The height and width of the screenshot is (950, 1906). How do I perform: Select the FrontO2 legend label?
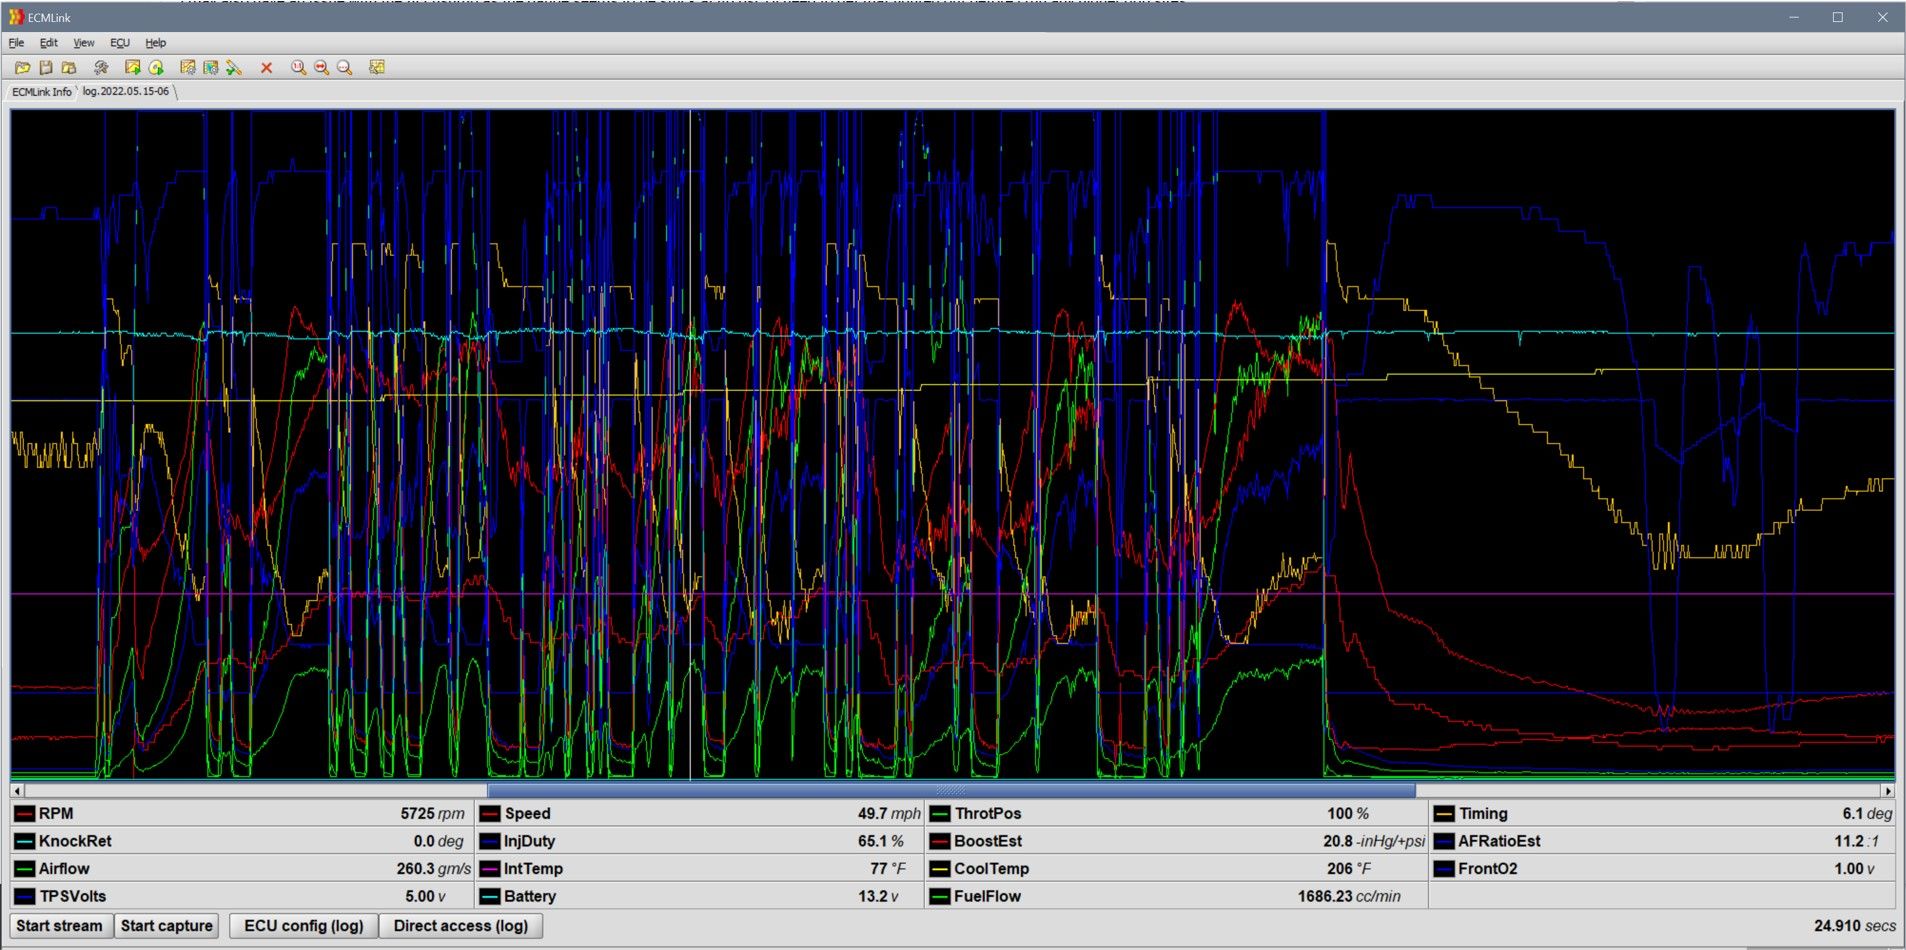point(1488,869)
